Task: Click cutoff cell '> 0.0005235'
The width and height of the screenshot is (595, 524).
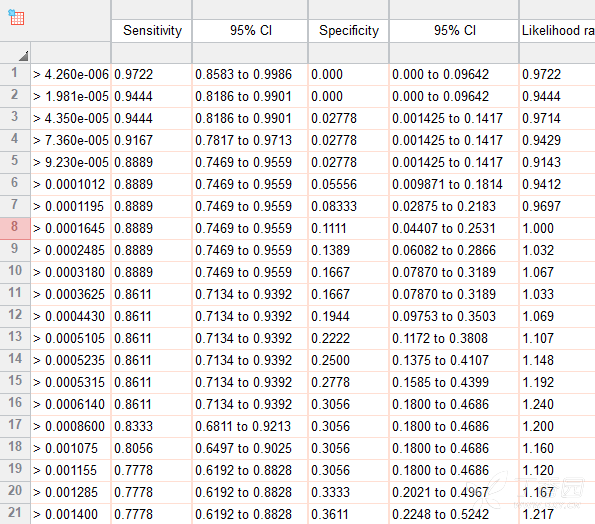Action: tap(71, 360)
